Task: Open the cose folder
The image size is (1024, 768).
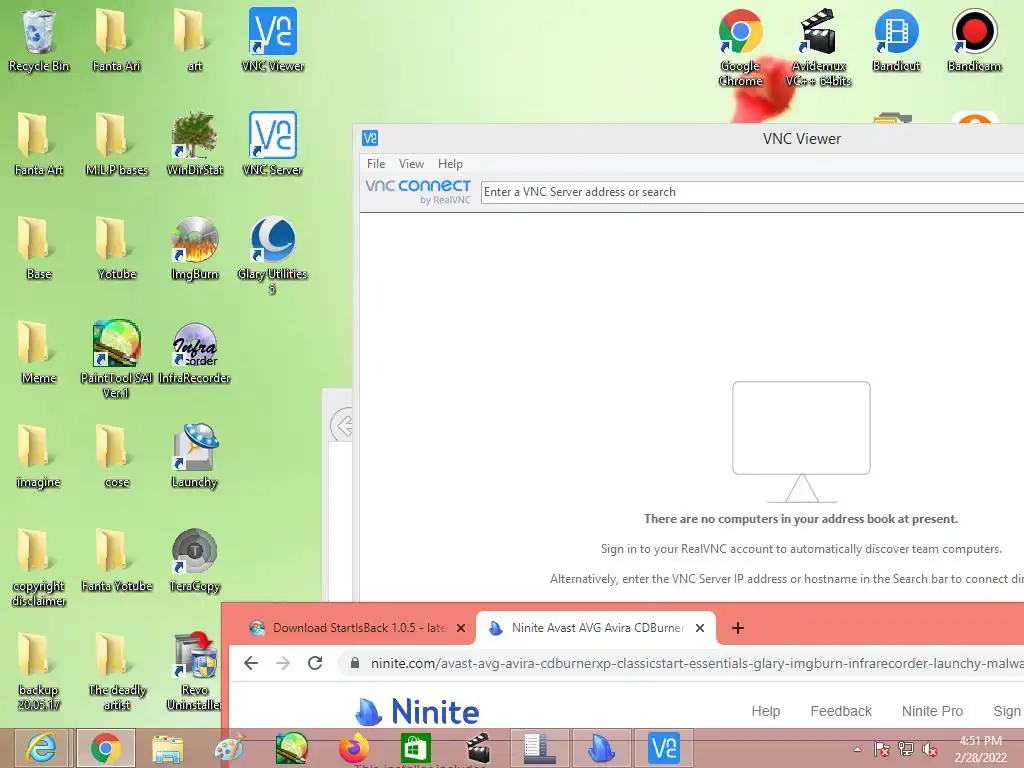Action: 116,456
